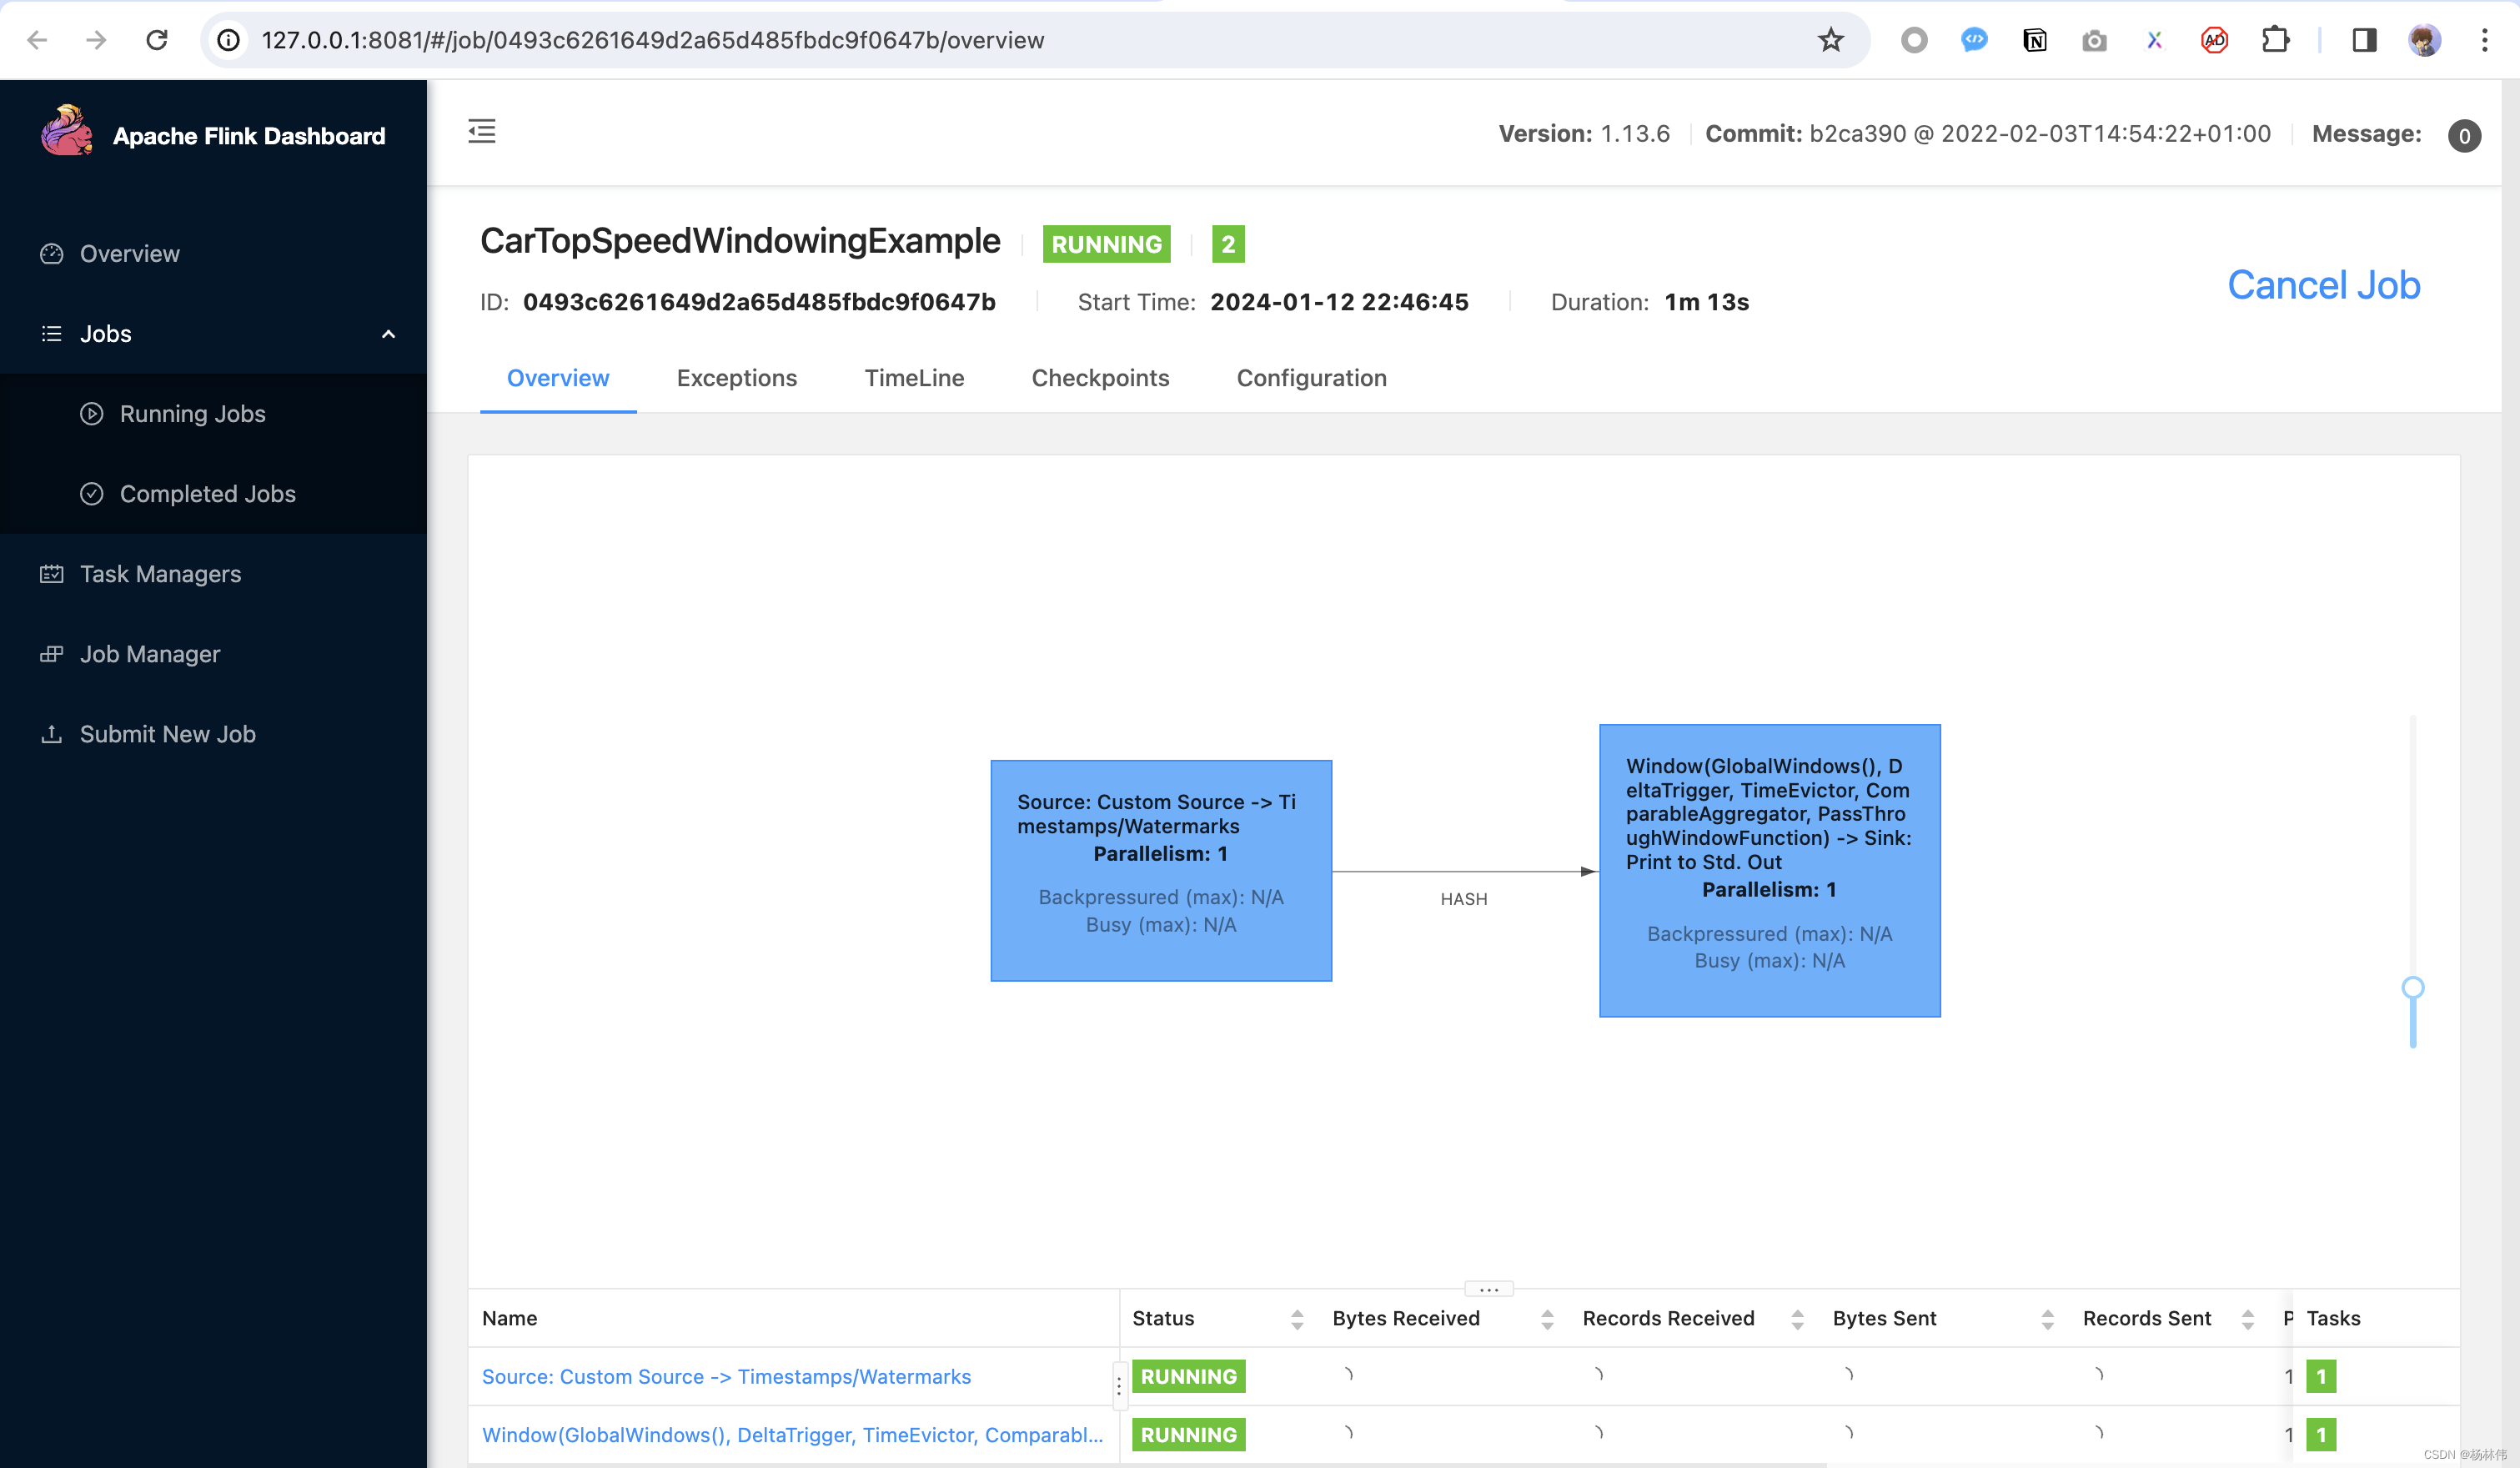
Task: Switch to the Checkpoints tab
Action: [x=1100, y=378]
